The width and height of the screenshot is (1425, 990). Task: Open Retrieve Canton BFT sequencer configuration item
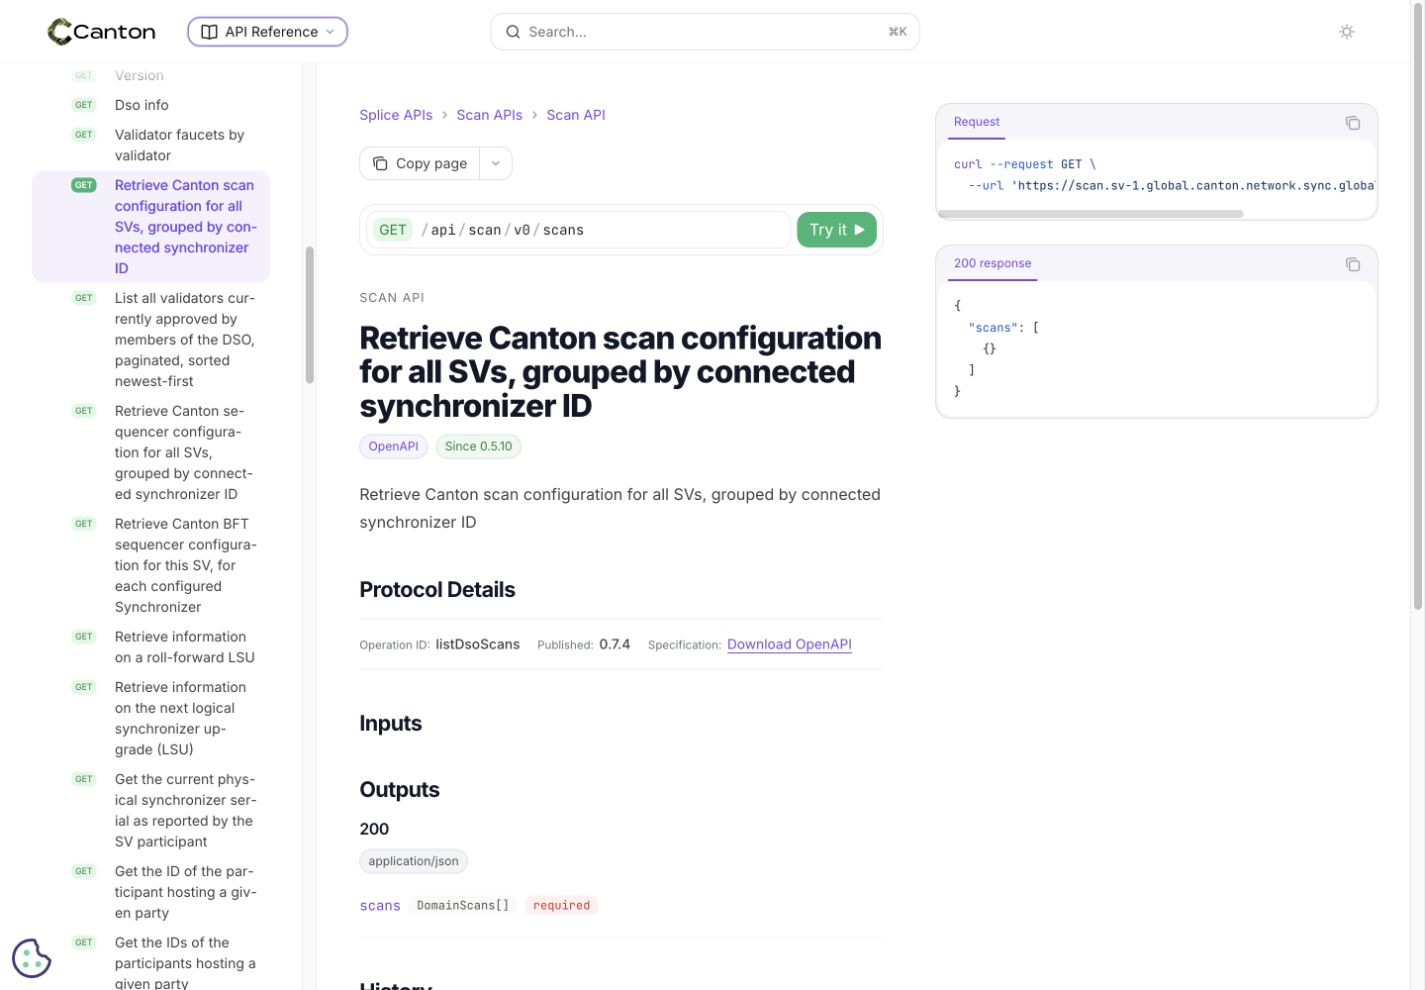151,566
